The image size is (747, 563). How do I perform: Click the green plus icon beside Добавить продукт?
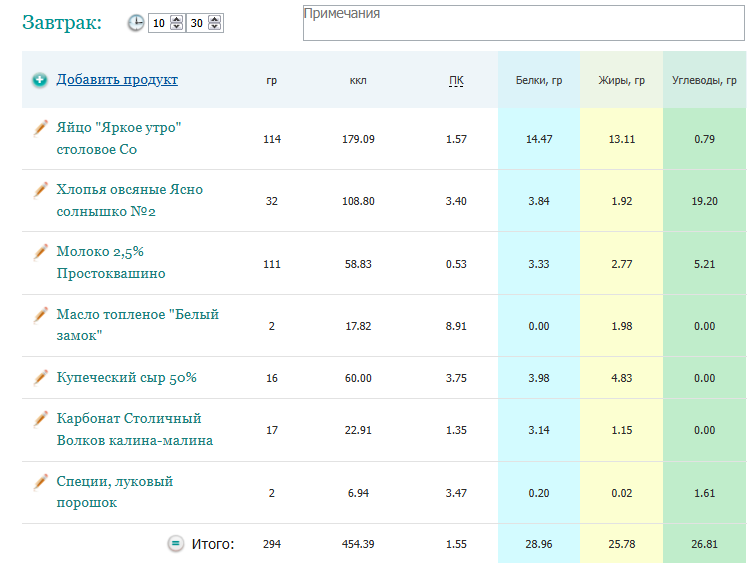point(40,80)
